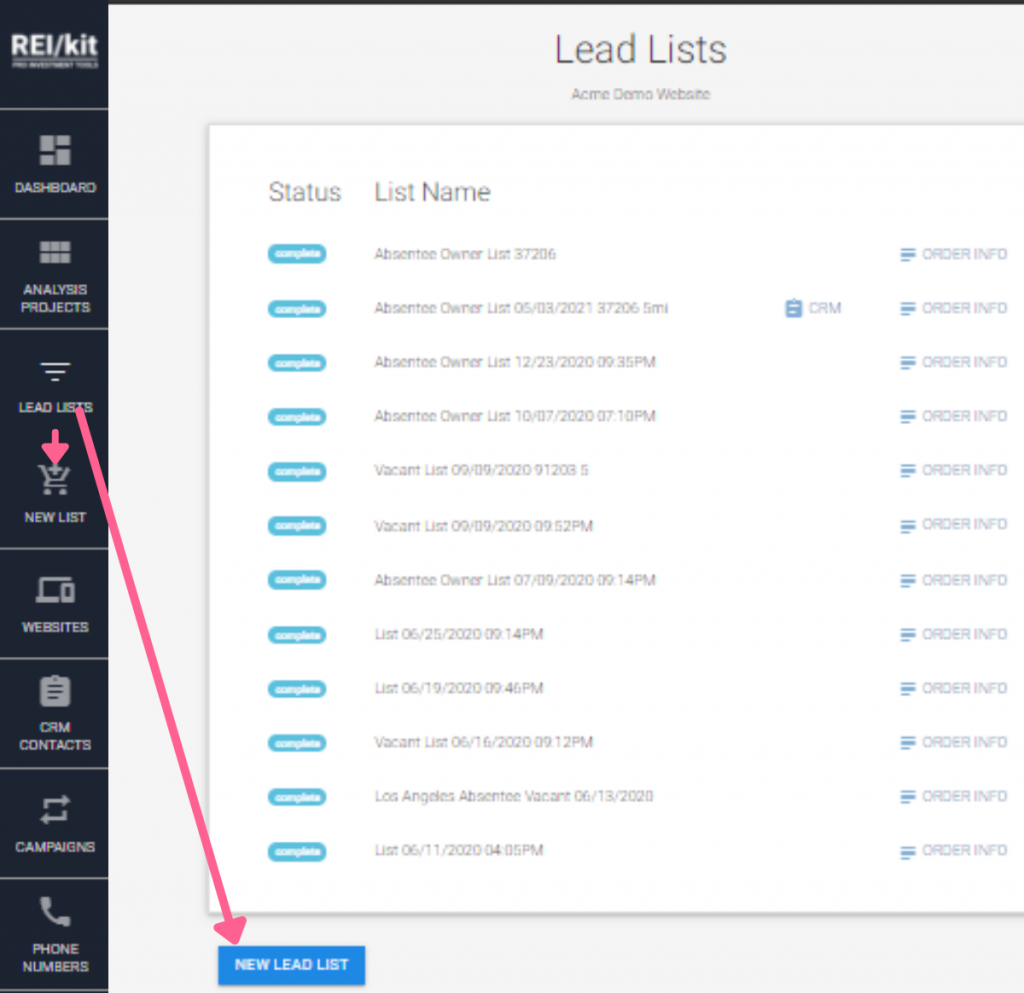Click the CRM Contacts clipboard icon
Screen dimensions: 1024x993
tap(54, 690)
